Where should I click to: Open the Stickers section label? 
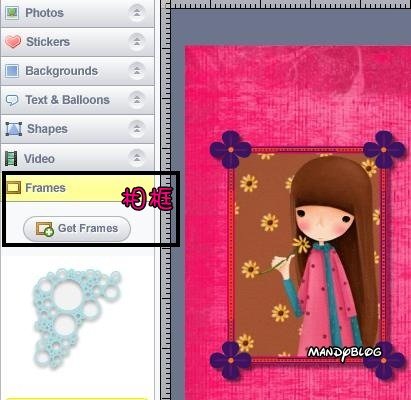click(x=48, y=42)
